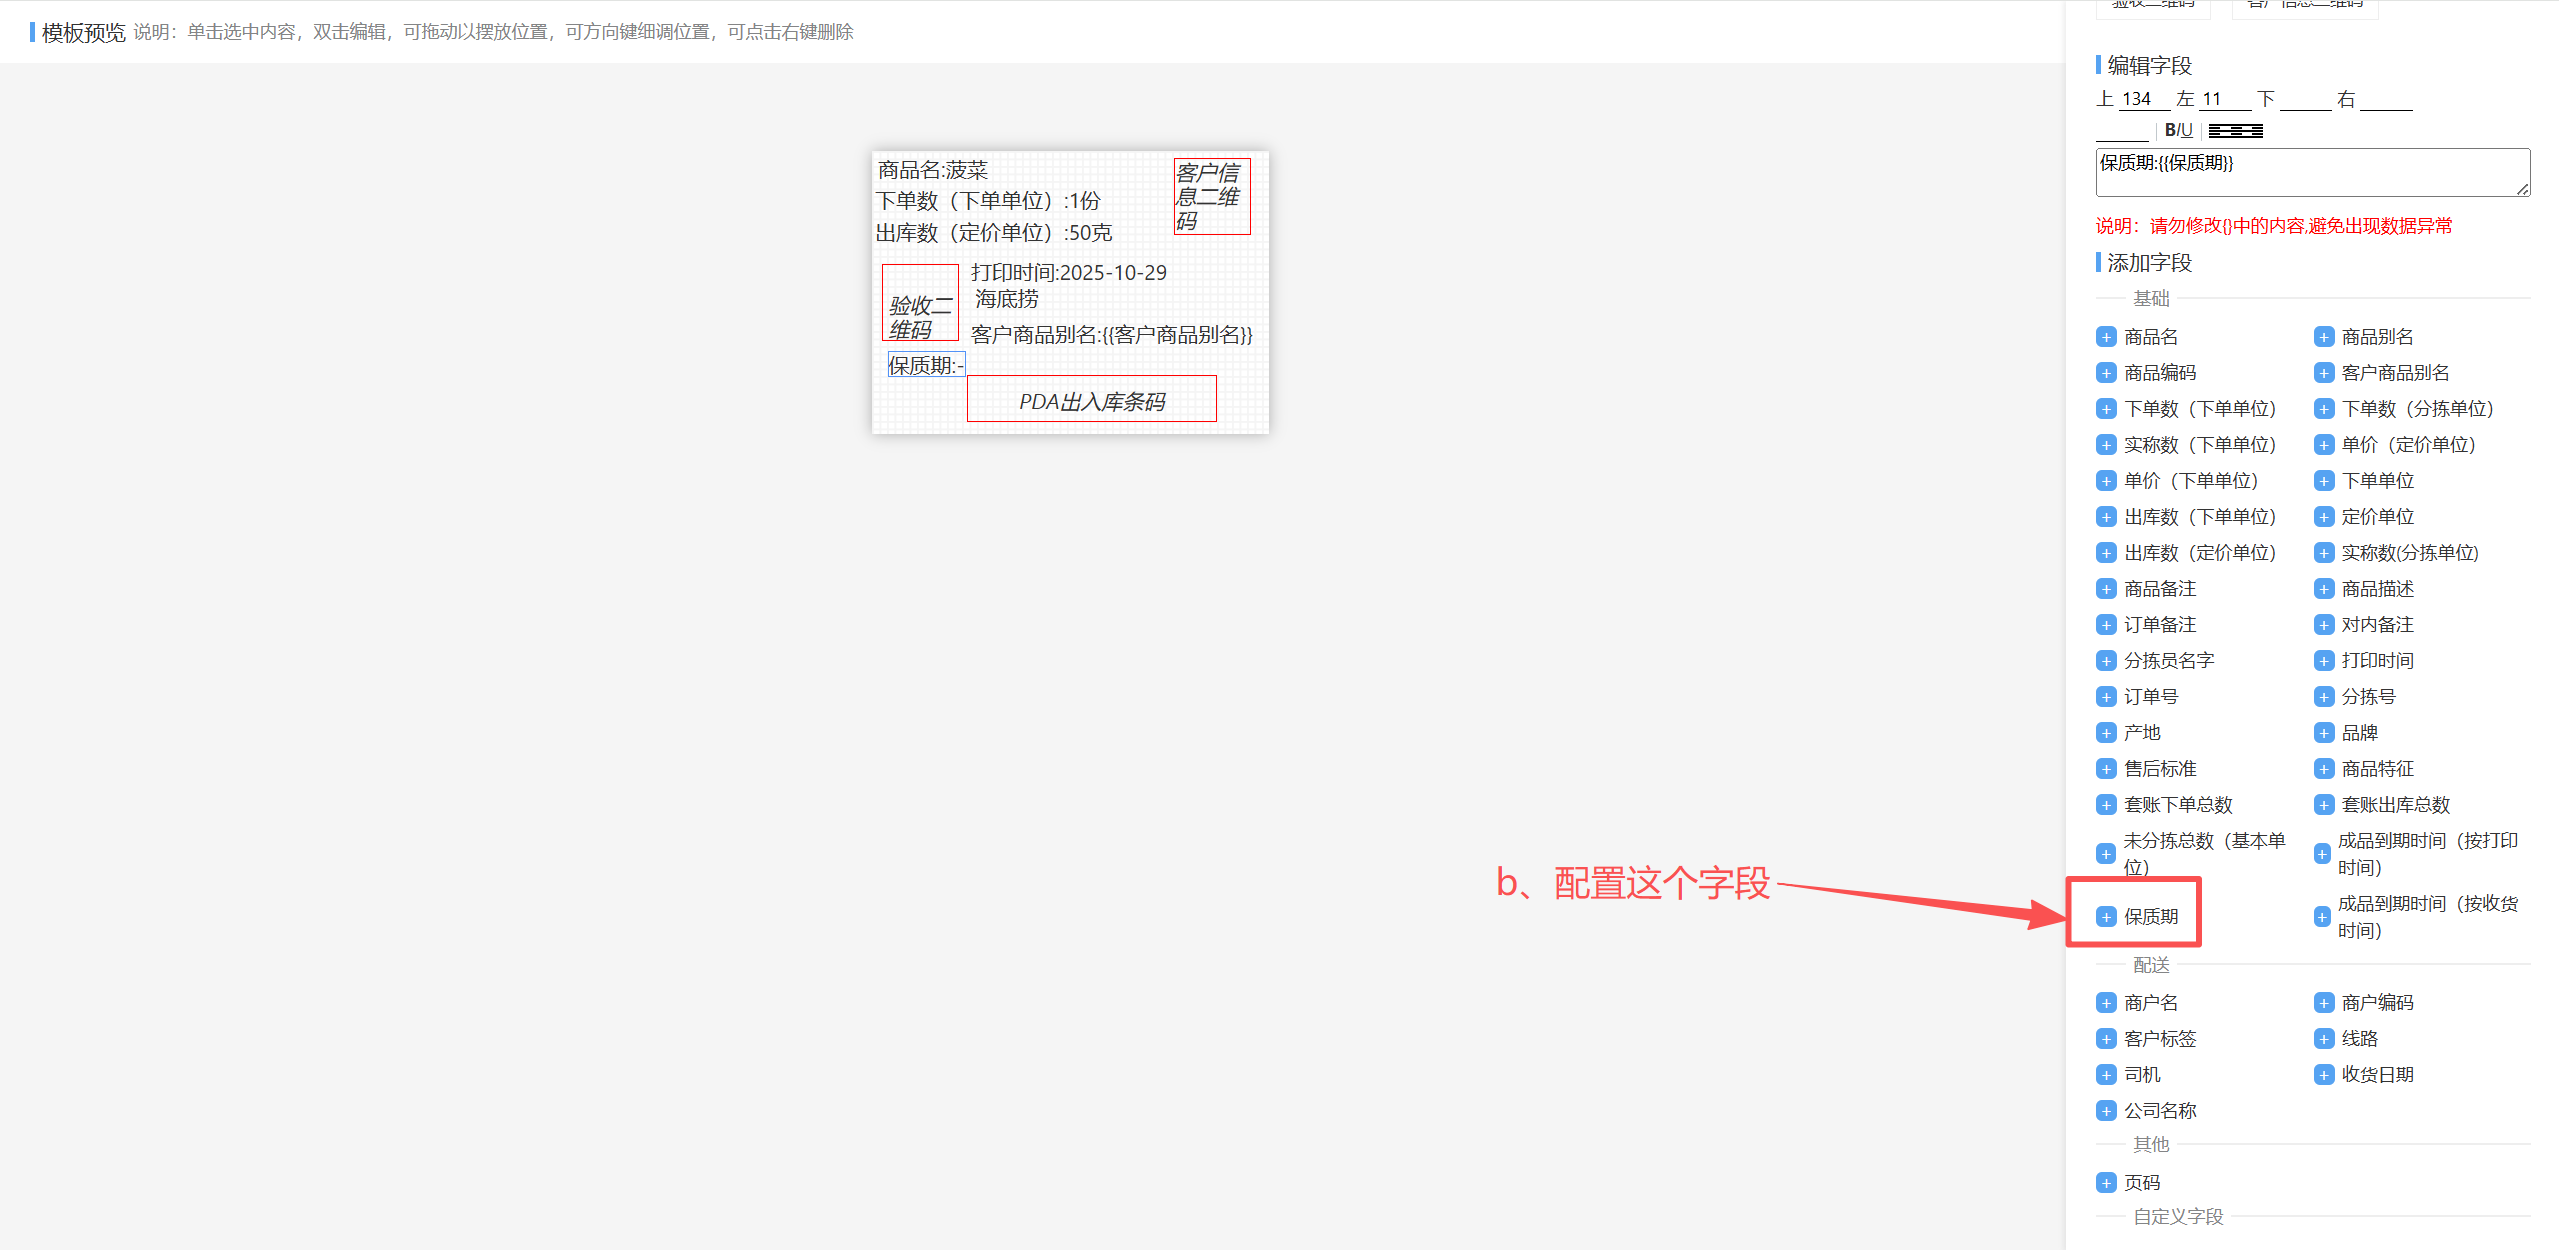Select PDA出入库条码 barcode box in preview
Image resolution: width=2559 pixels, height=1250 pixels.
click(1091, 400)
